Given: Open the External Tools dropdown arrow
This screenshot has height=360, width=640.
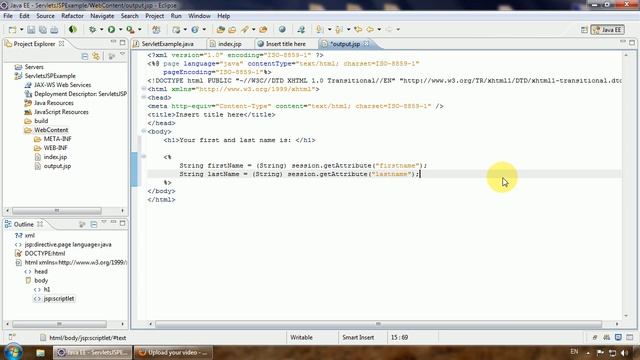Looking at the screenshot, I should [140, 29].
